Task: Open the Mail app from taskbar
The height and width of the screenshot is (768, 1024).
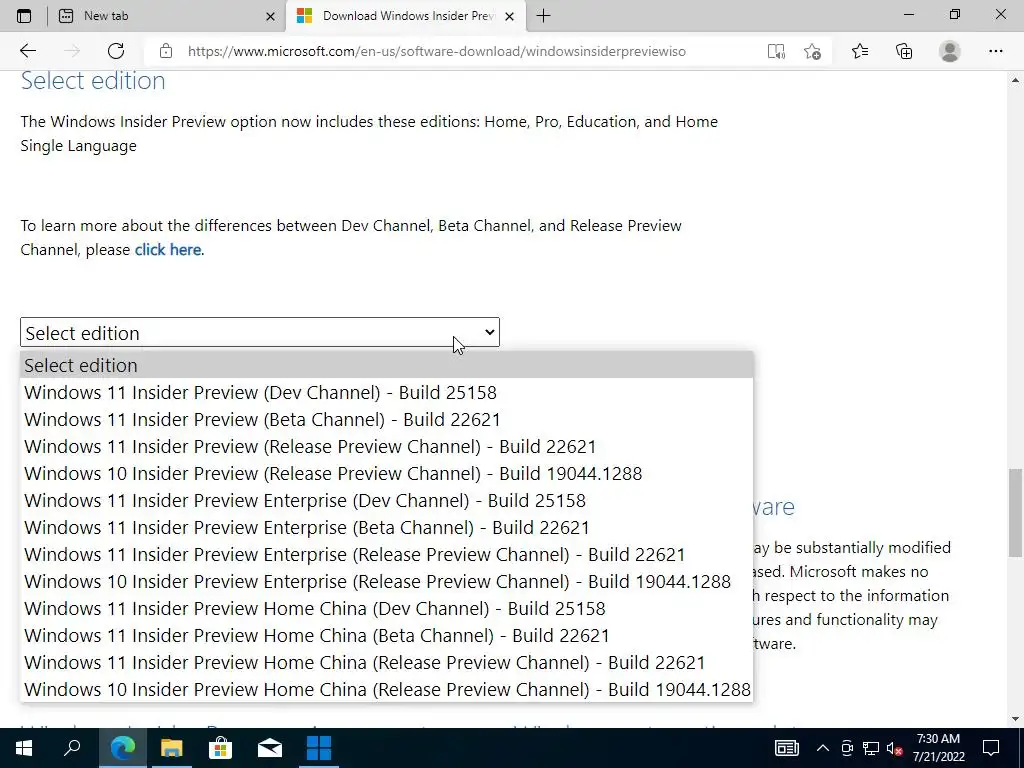Action: click(269, 748)
